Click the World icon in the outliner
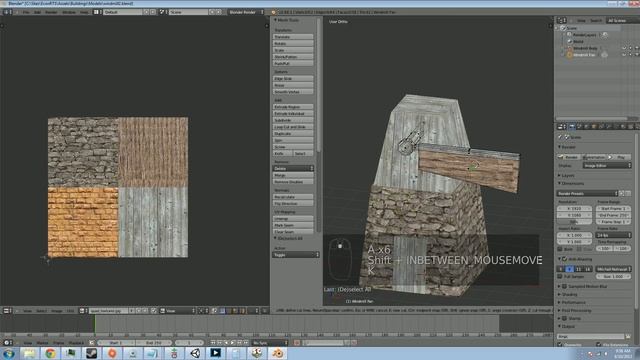This screenshot has width=640, height=360. pyautogui.click(x=569, y=42)
